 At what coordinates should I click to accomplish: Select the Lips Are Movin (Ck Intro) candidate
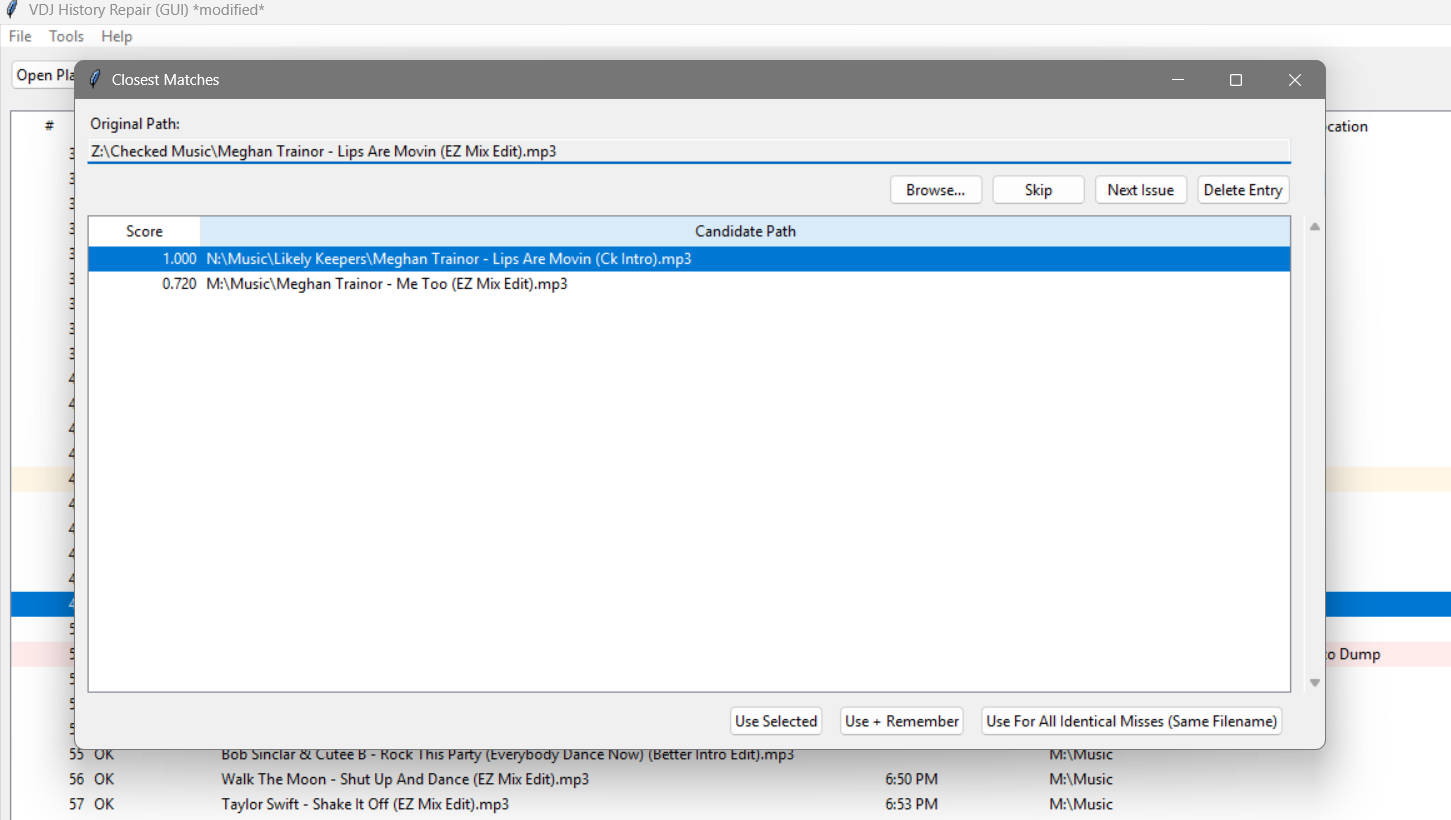tap(448, 259)
